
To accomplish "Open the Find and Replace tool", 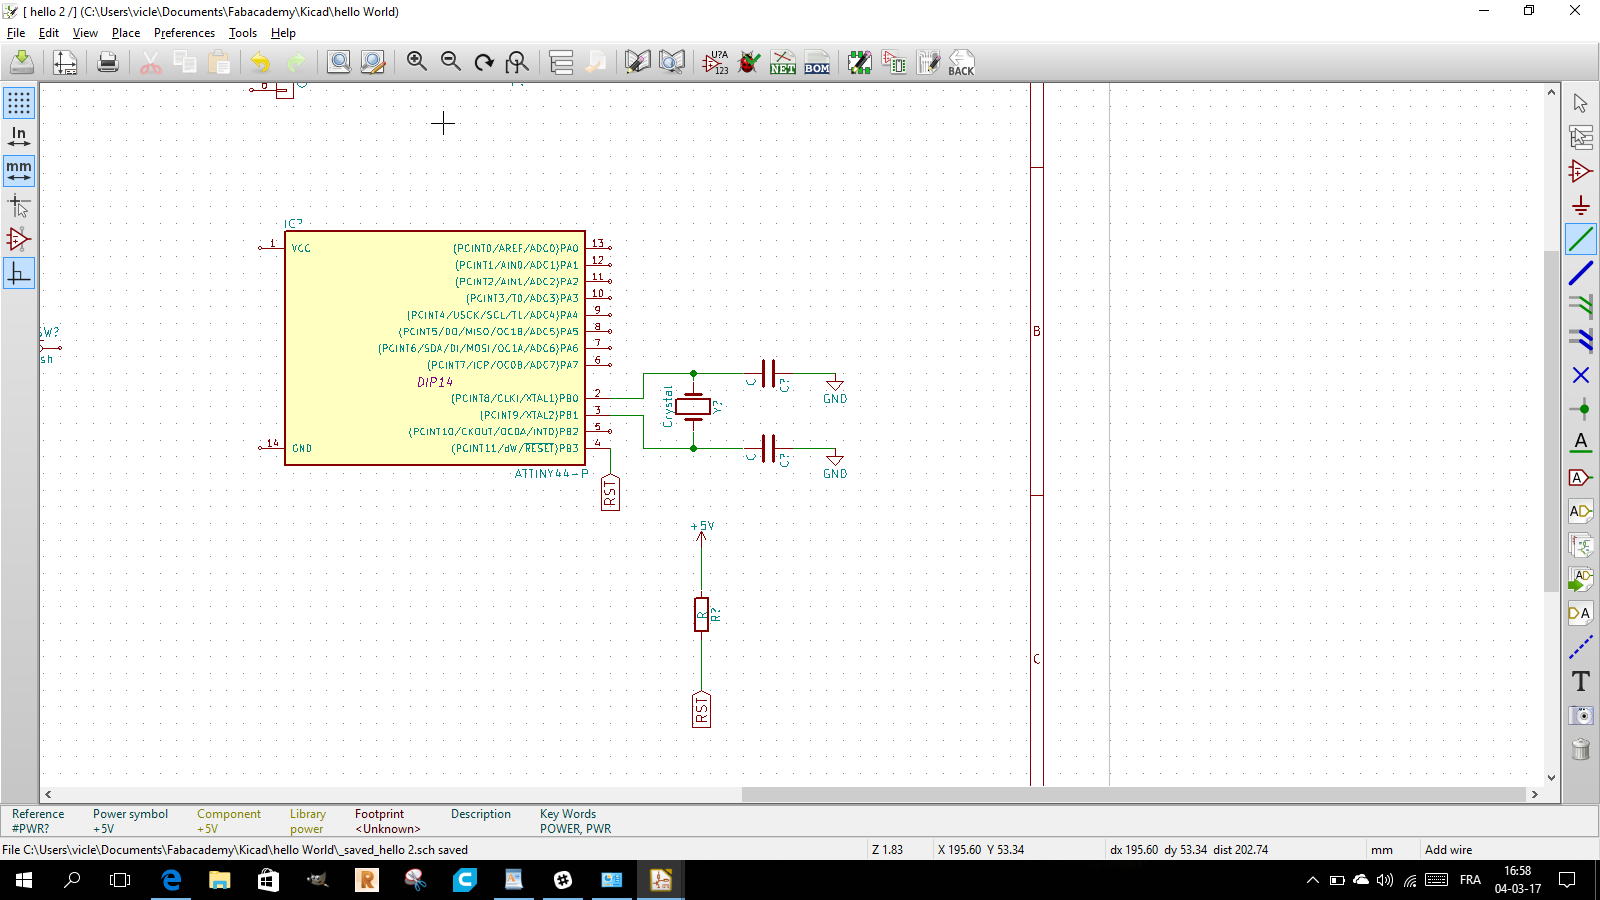I will click(373, 62).
